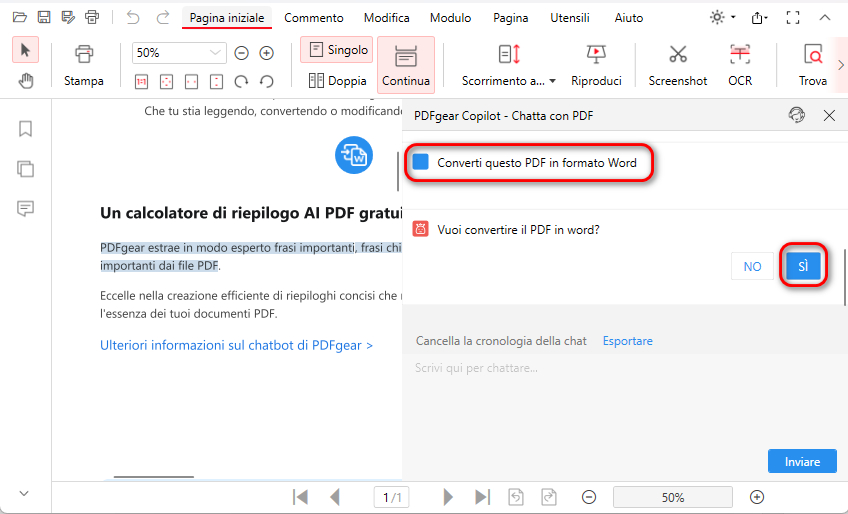Go to the previous page
848x514 pixels.
335,497
